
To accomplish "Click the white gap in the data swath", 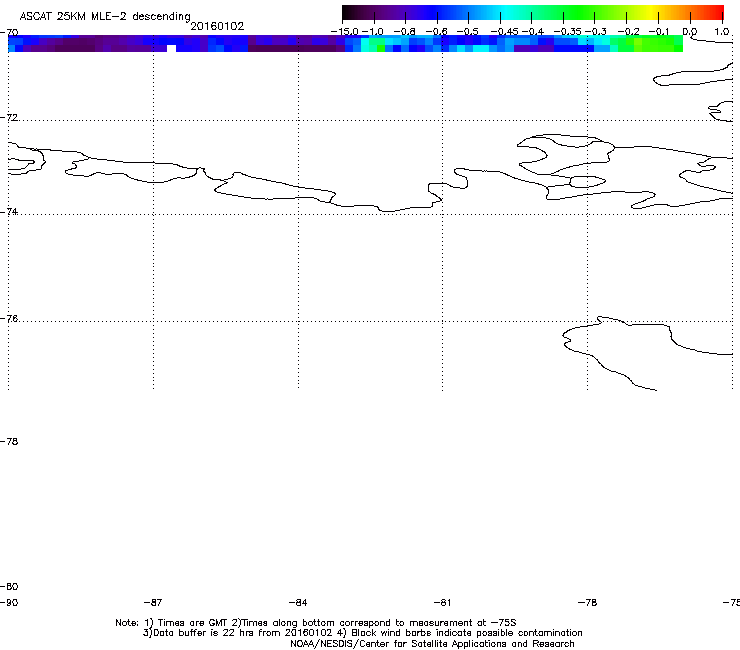I will click(171, 49).
